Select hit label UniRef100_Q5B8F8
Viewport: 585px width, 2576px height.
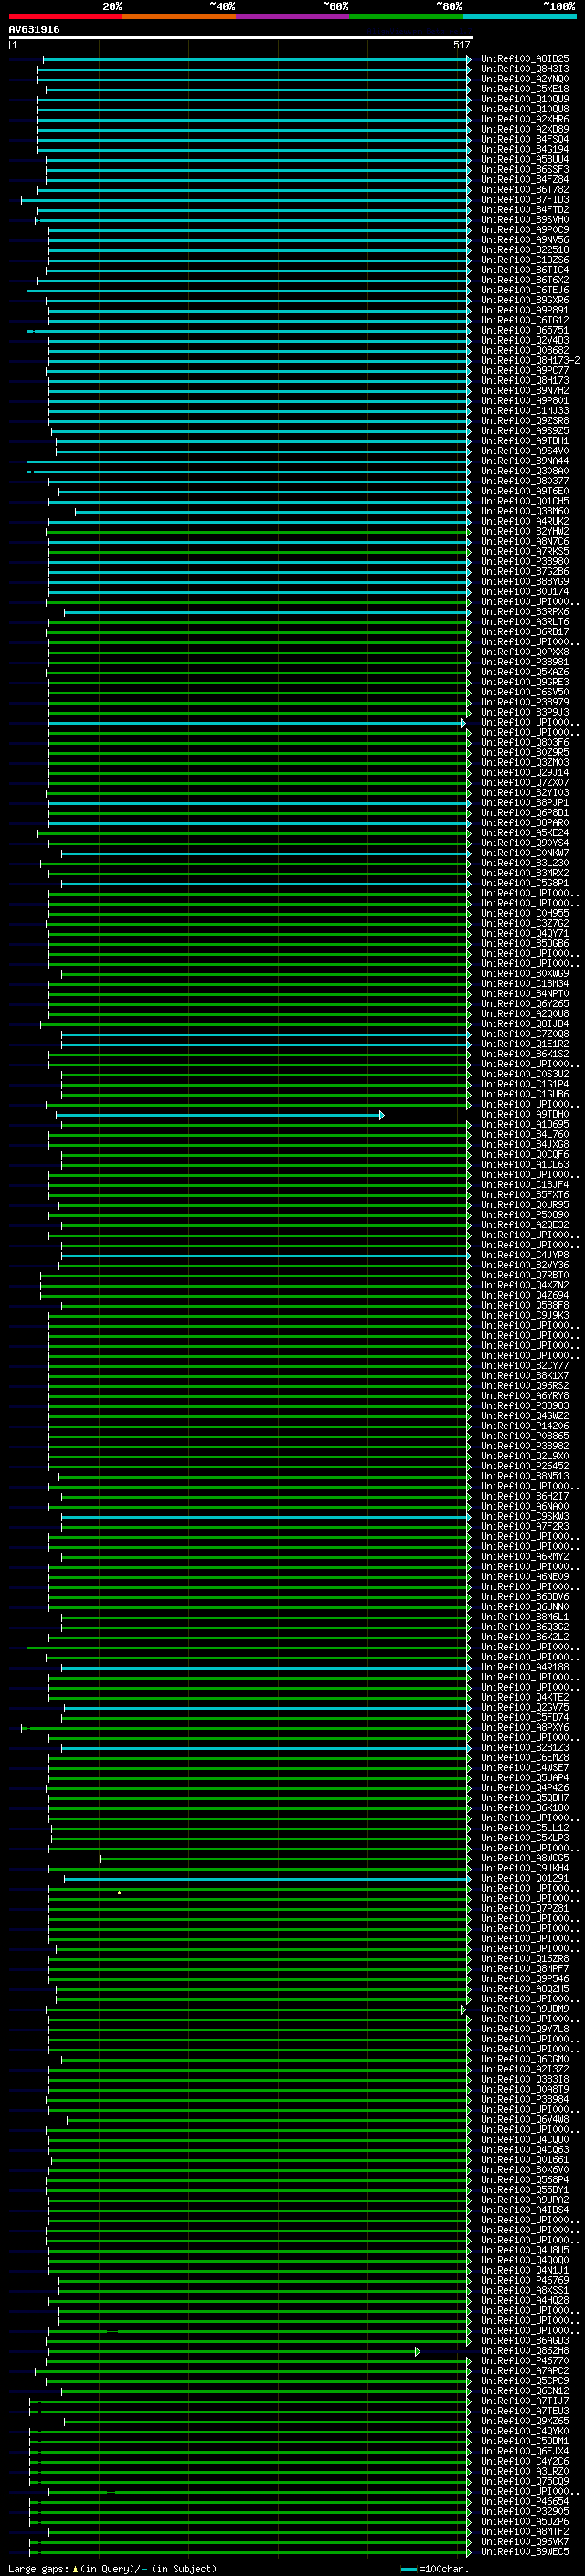525,1305
